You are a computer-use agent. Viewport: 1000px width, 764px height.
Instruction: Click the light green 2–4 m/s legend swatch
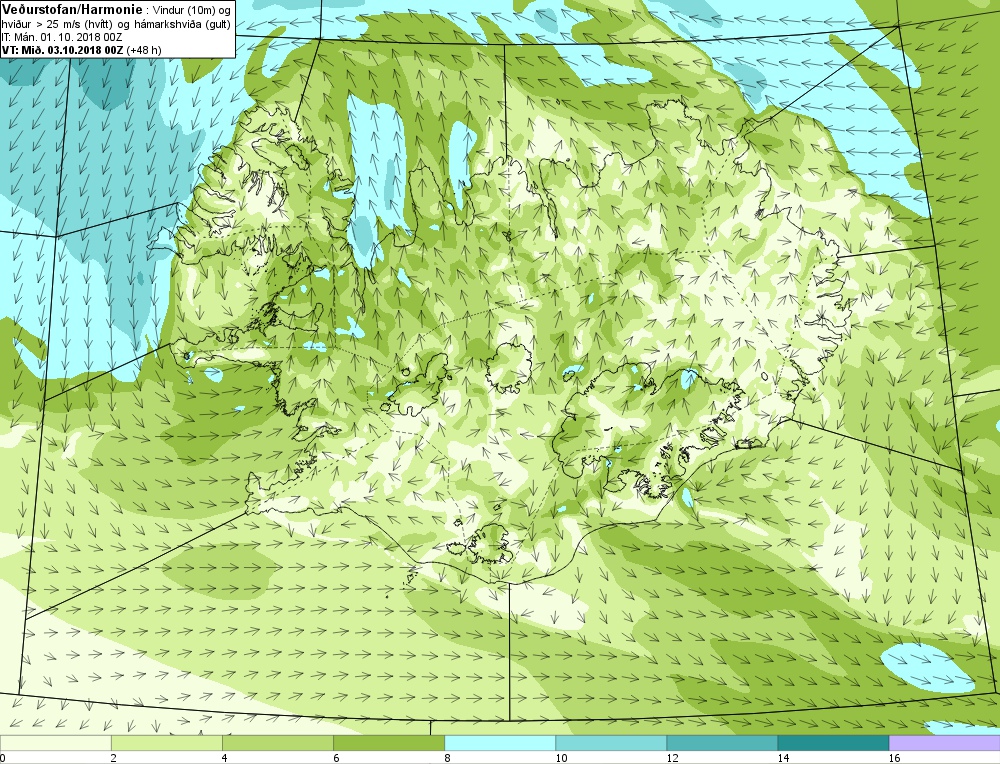click(x=166, y=743)
